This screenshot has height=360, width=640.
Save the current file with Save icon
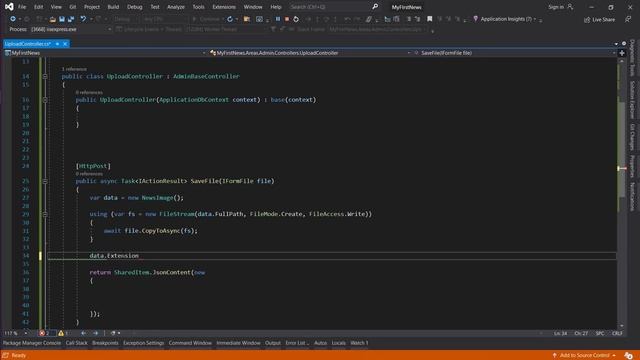click(62, 19)
